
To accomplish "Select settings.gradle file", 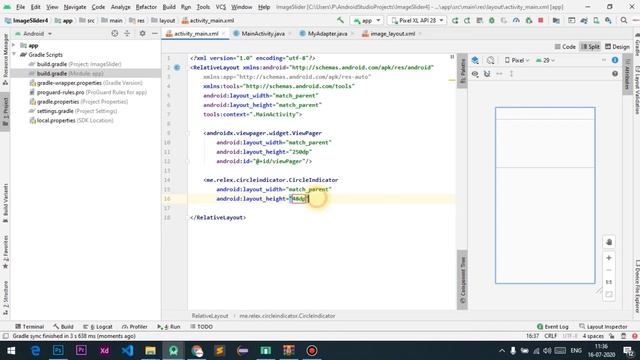I will pyautogui.click(x=73, y=111).
